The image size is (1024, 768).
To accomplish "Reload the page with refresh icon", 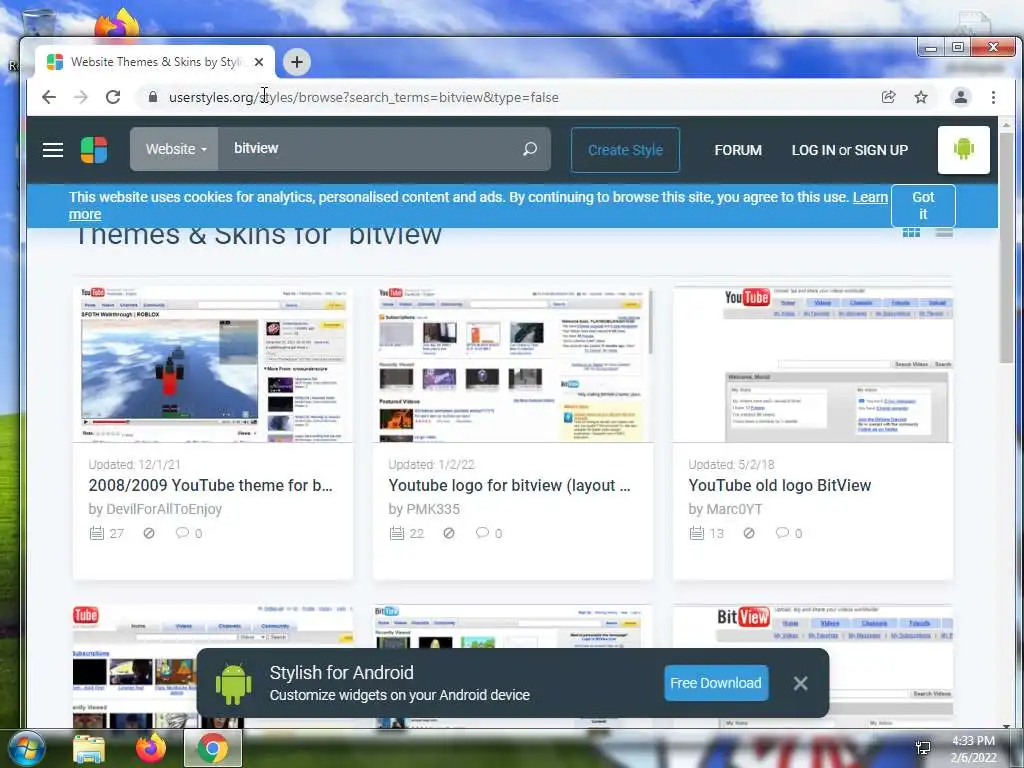I will click(x=113, y=97).
